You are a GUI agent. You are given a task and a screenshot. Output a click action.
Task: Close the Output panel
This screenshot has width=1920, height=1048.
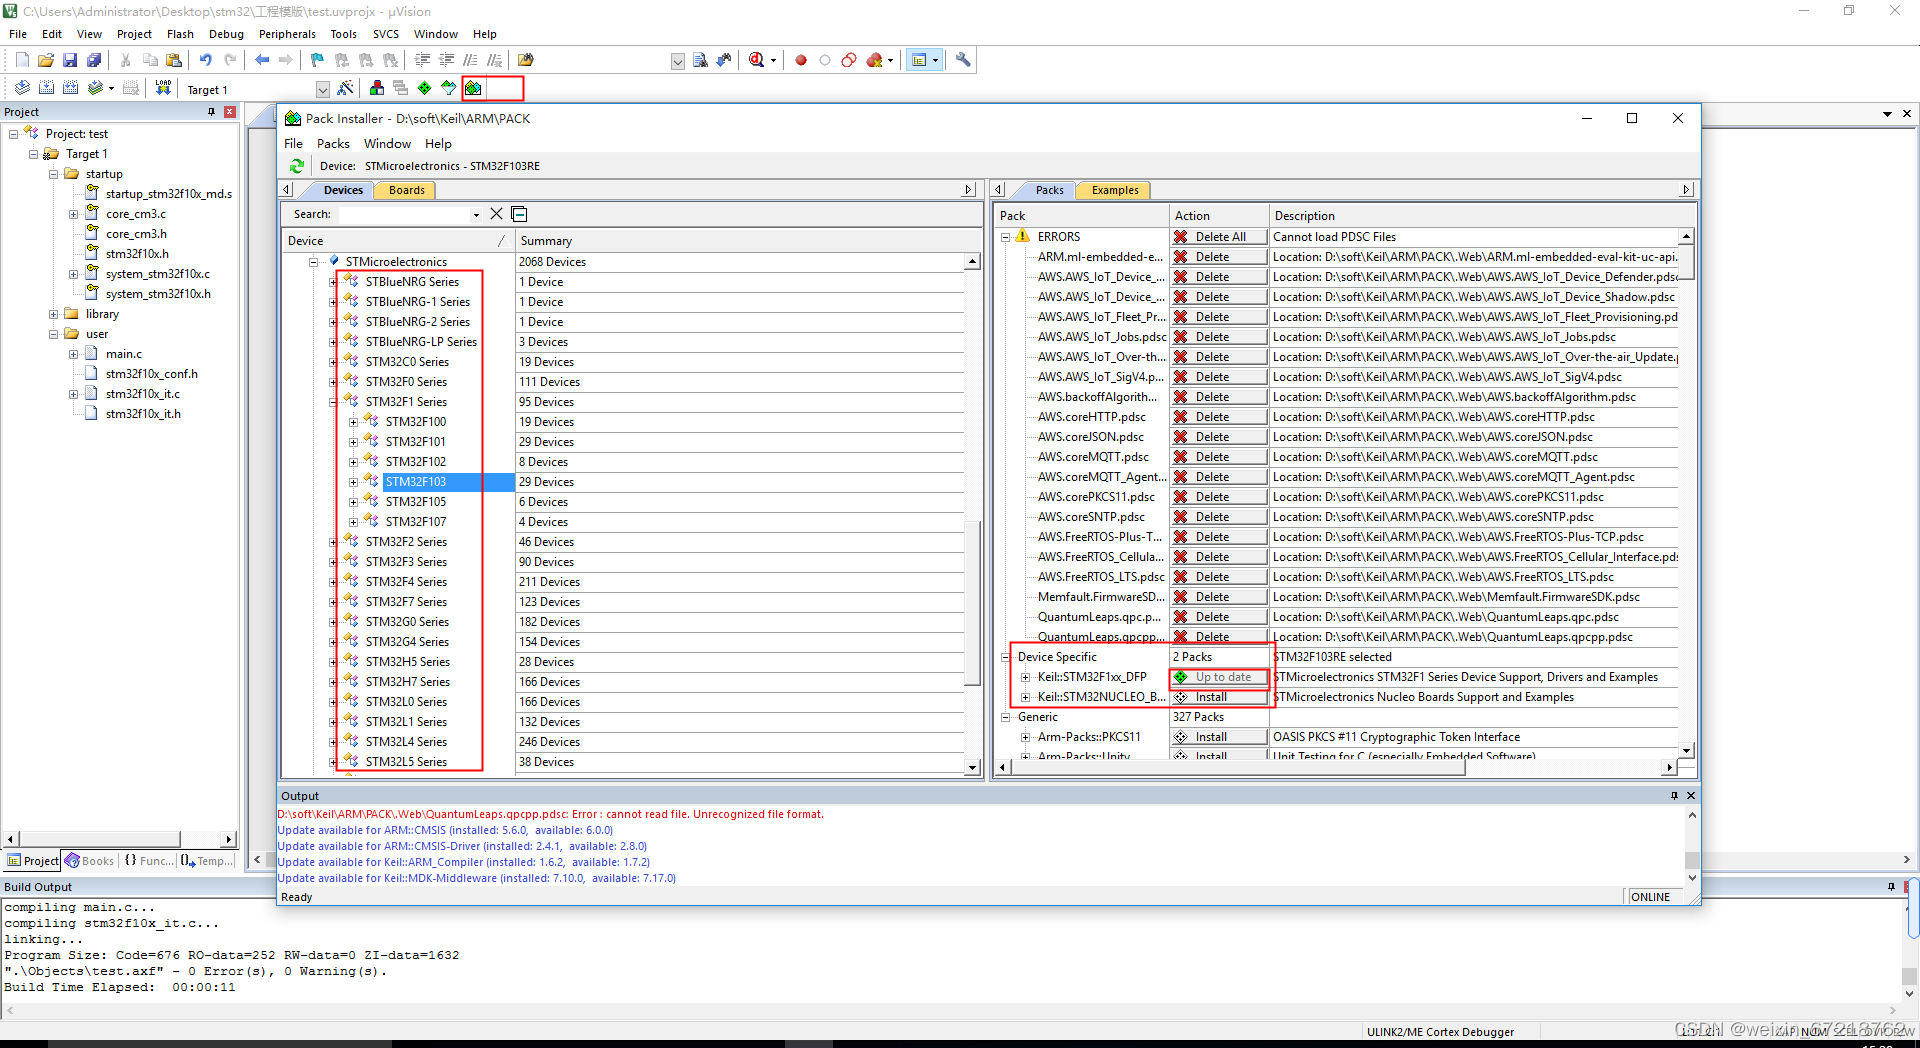[x=1691, y=796]
